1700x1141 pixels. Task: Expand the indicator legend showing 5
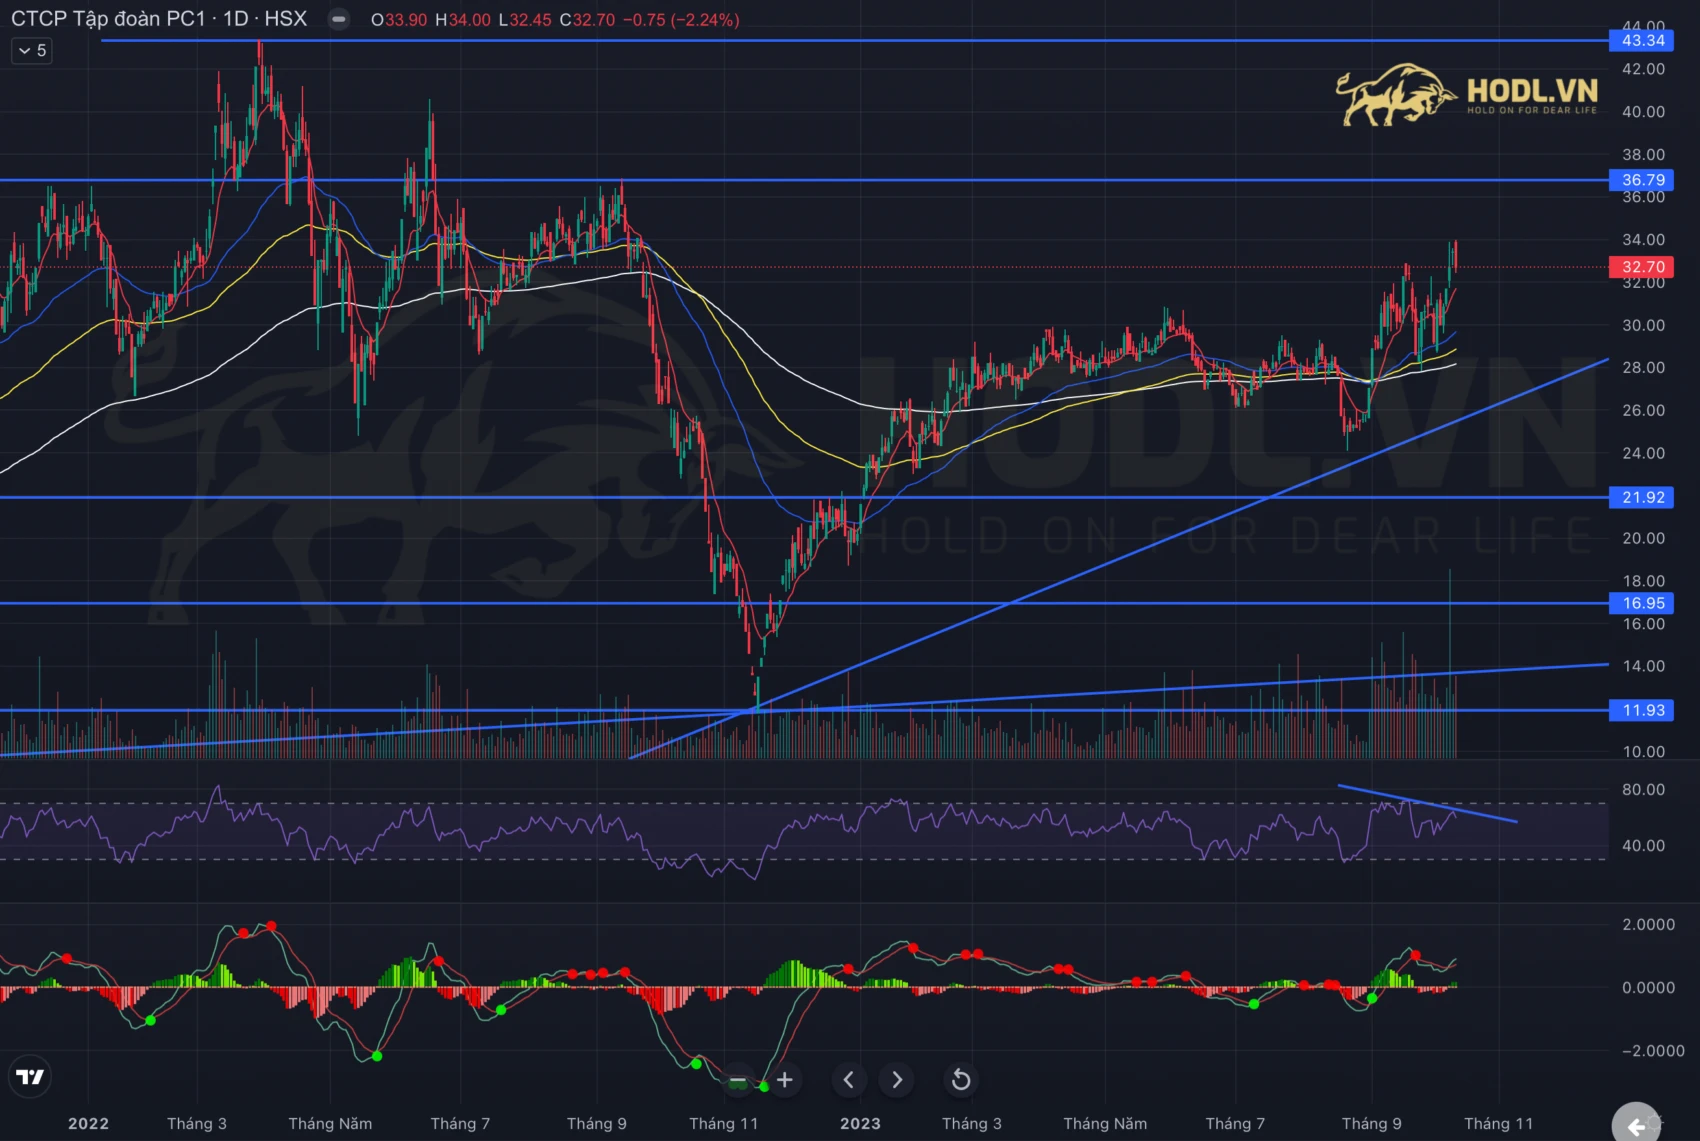pos(32,50)
